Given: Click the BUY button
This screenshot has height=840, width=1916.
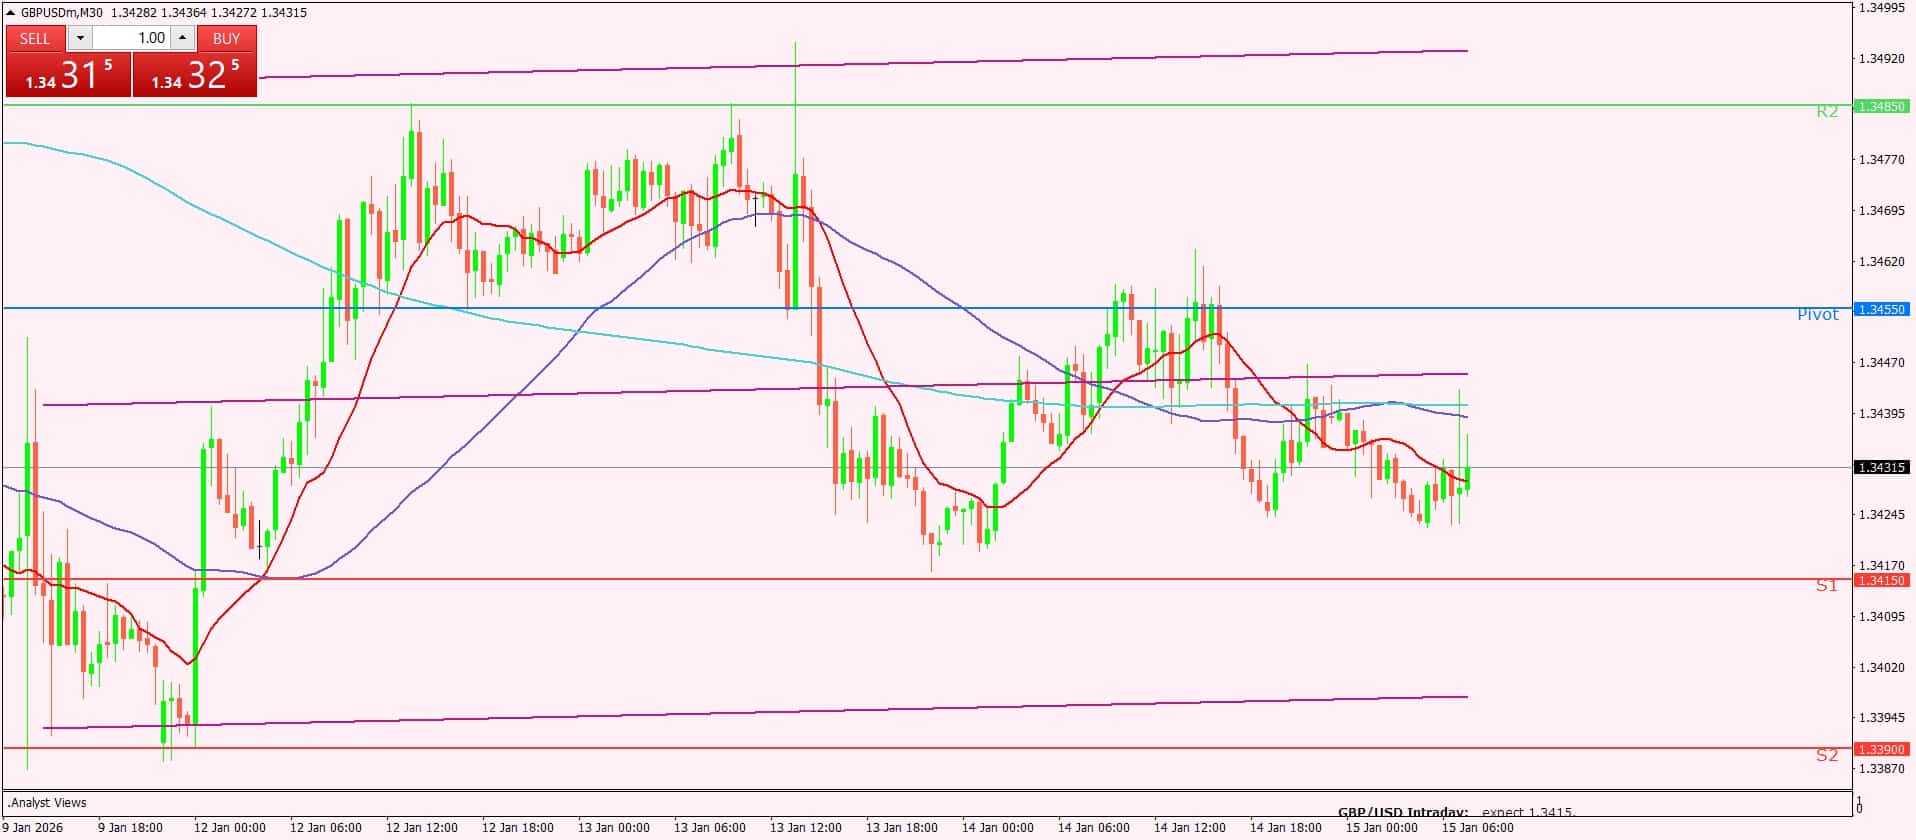Looking at the screenshot, I should click(227, 38).
